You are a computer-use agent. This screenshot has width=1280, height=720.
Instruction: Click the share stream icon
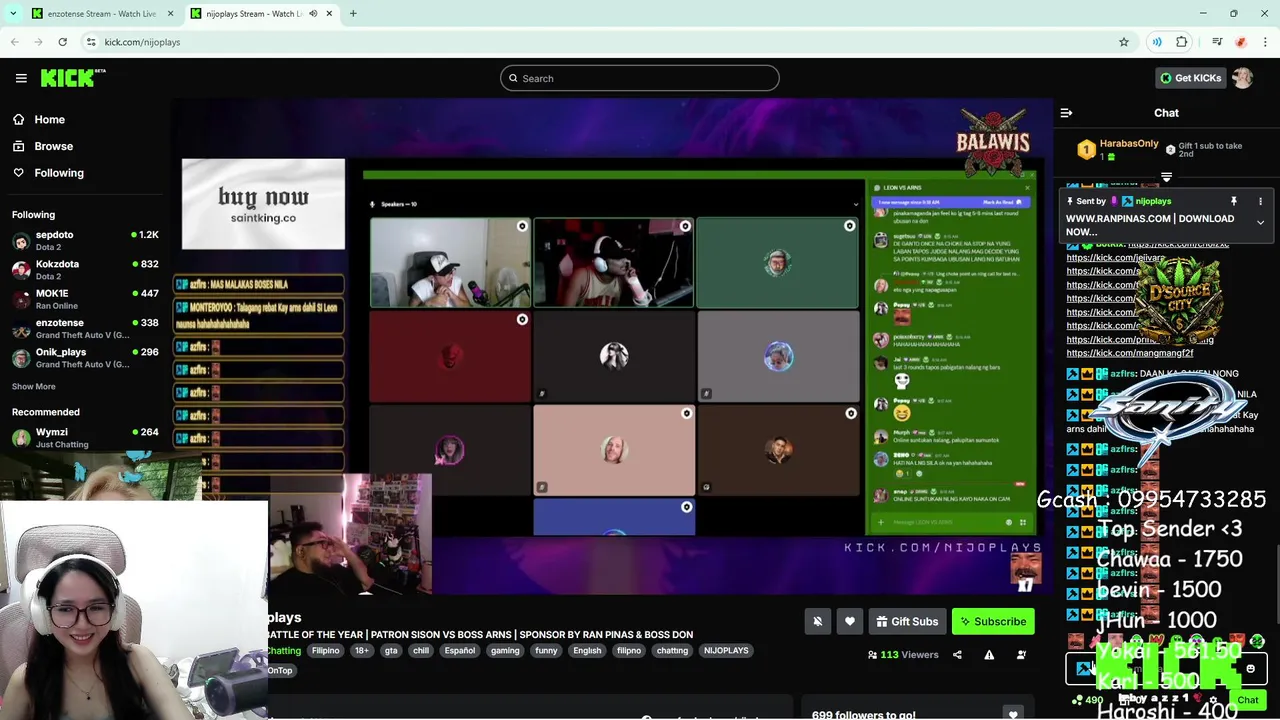click(957, 655)
